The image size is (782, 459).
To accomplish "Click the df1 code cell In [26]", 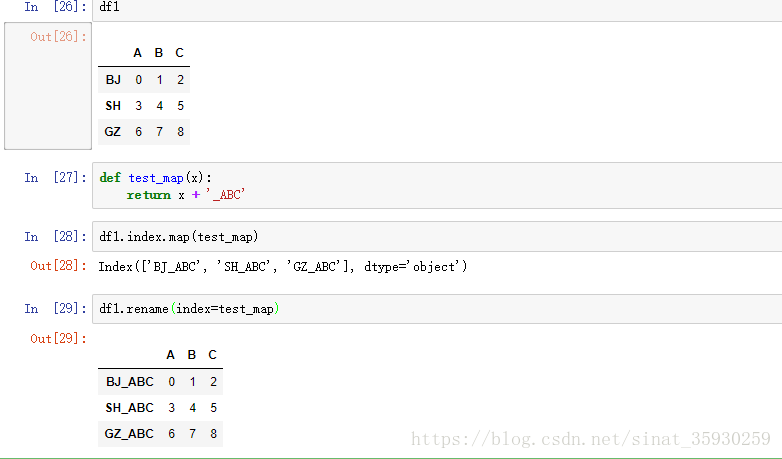I will click(x=436, y=7).
